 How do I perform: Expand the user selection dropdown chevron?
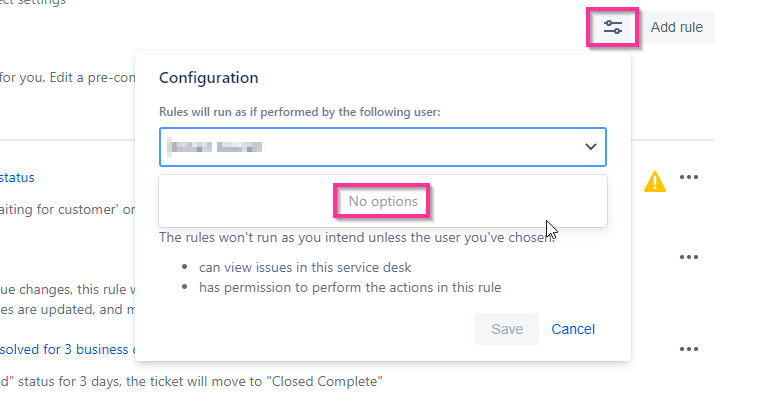click(x=591, y=146)
